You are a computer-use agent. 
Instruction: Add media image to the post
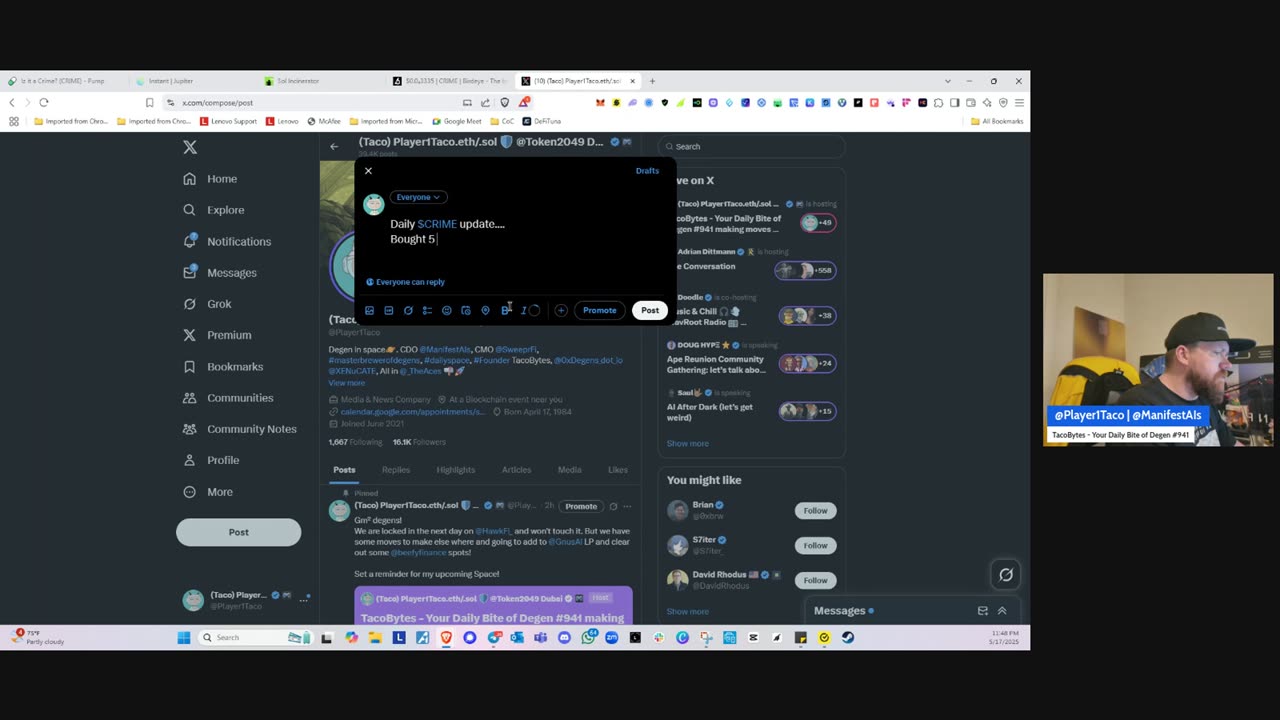[x=369, y=310]
